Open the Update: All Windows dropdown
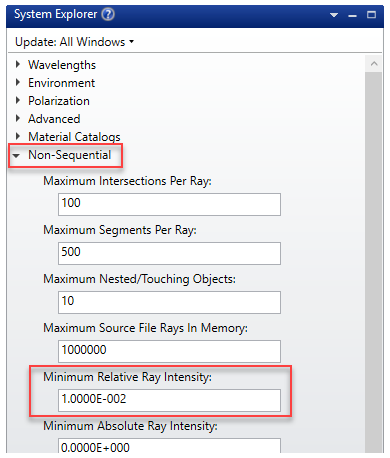 pos(75,42)
